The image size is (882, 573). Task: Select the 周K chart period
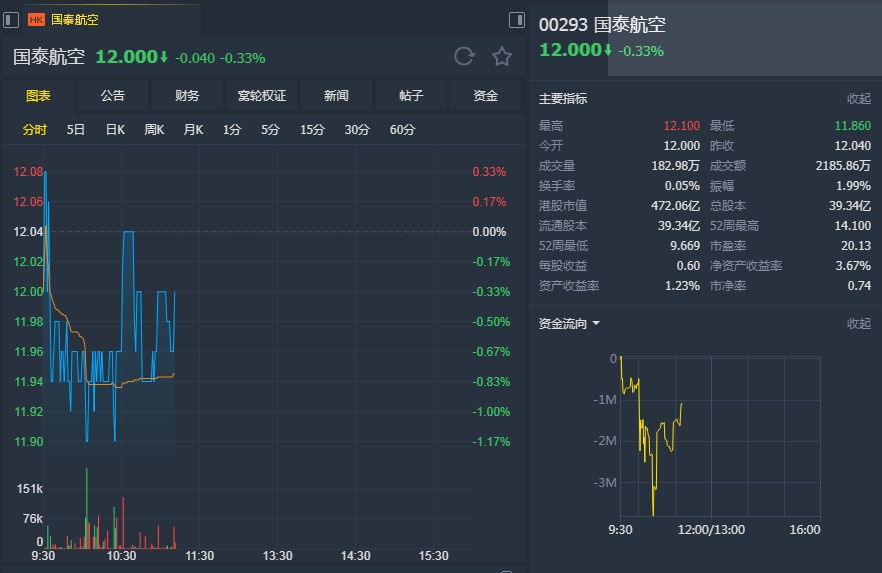click(154, 130)
